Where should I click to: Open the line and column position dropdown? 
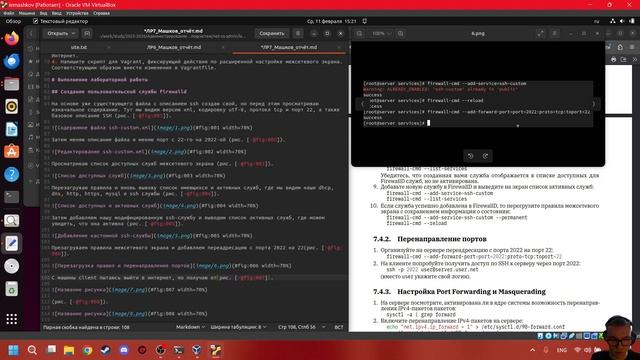pos(301,327)
